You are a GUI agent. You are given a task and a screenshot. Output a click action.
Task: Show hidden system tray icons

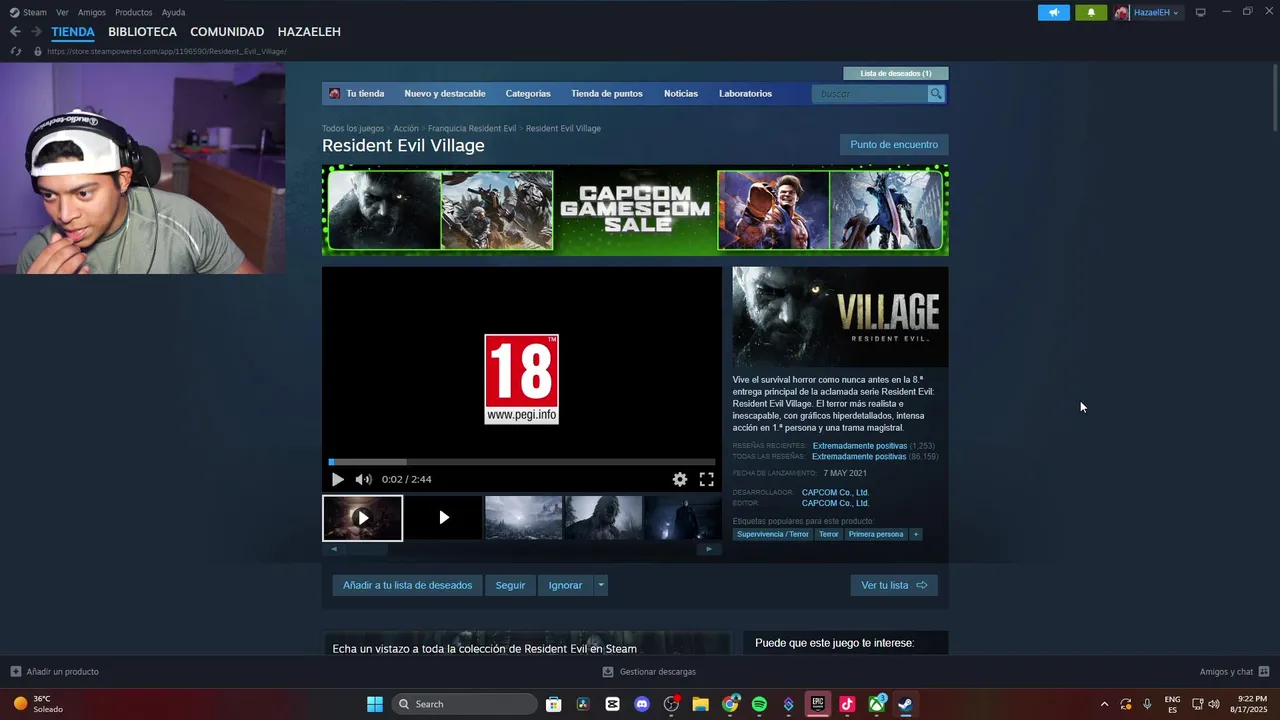point(1104,704)
